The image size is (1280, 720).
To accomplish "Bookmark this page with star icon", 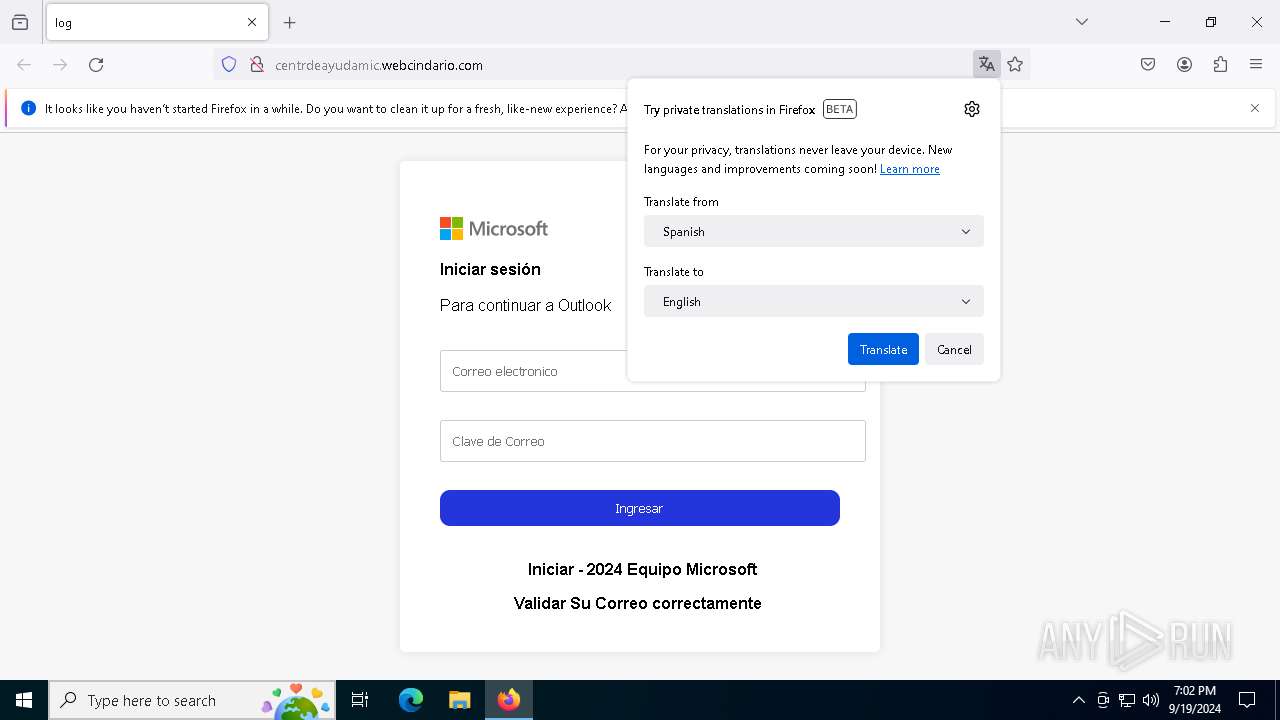I will [1016, 65].
